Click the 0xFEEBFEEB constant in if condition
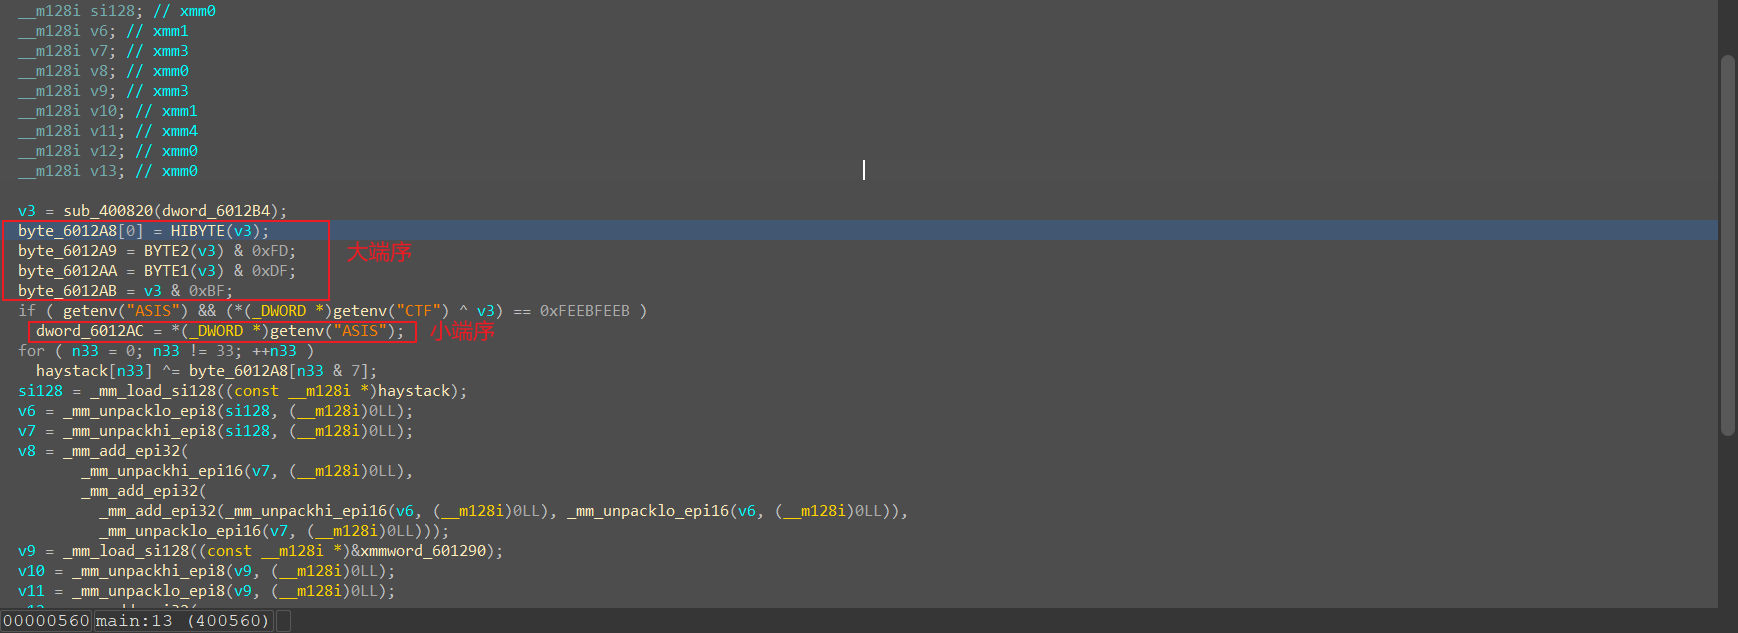This screenshot has width=1738, height=633. coord(585,311)
